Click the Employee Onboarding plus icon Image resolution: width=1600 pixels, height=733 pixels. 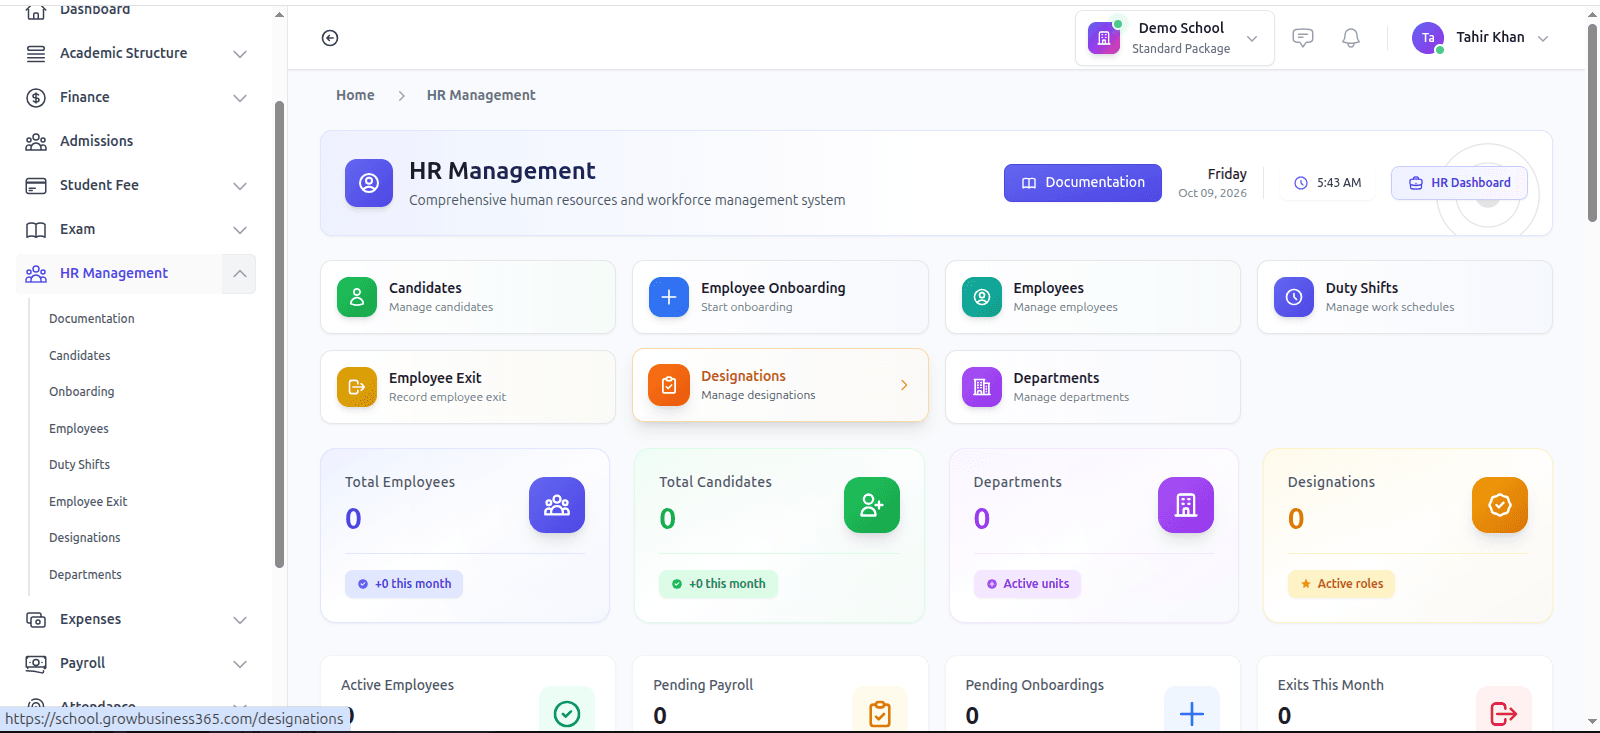(669, 297)
